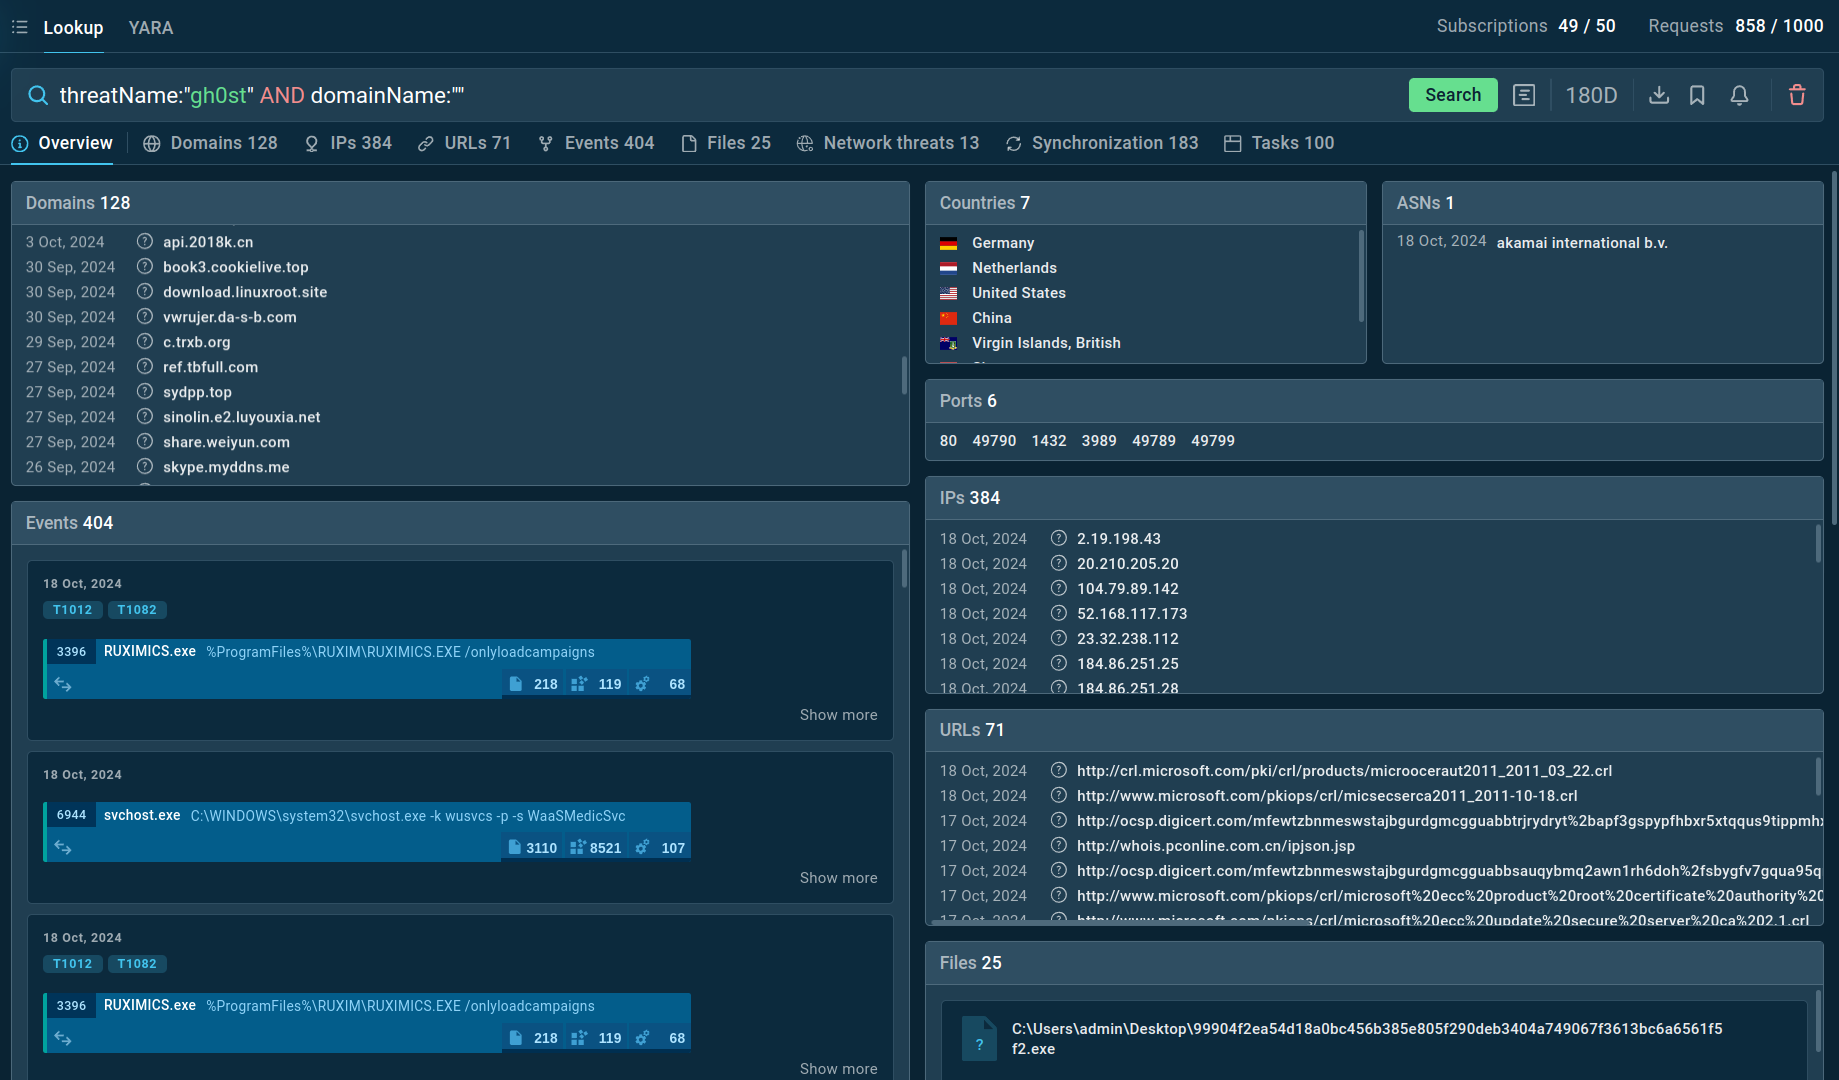
Task: Click the bookmark icon in search bar
Action: 1697,95
